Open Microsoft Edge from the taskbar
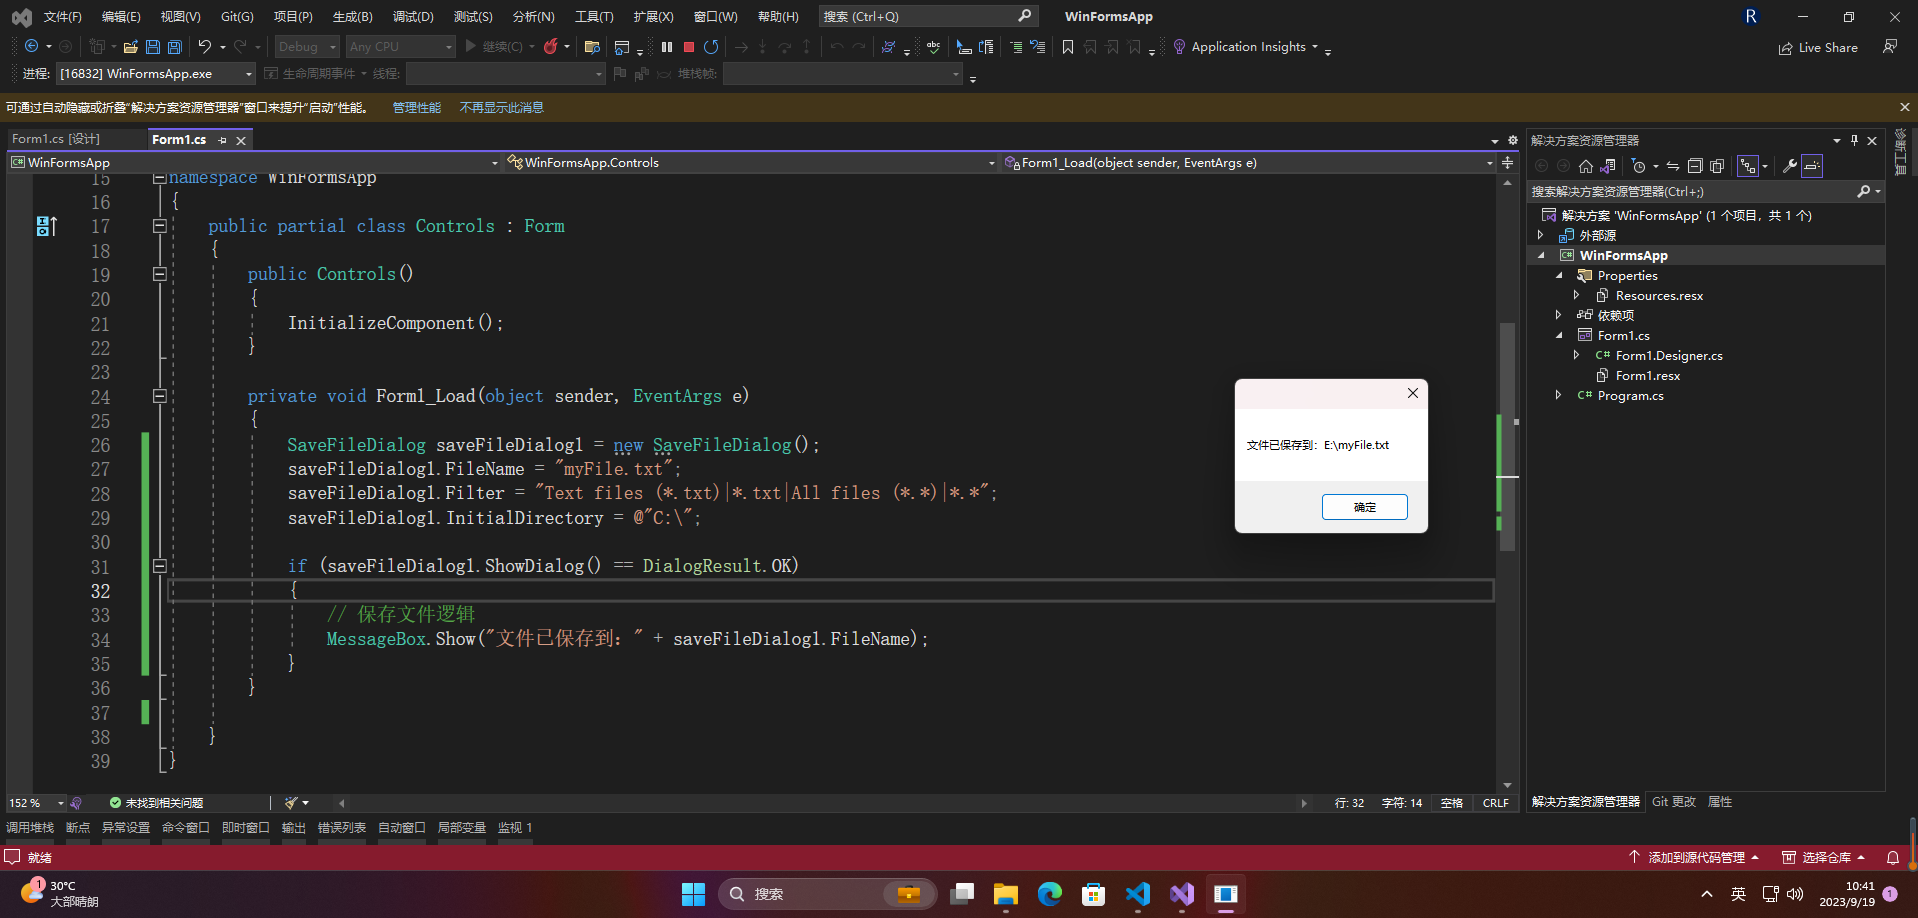Image resolution: width=1918 pixels, height=918 pixels. click(1050, 894)
